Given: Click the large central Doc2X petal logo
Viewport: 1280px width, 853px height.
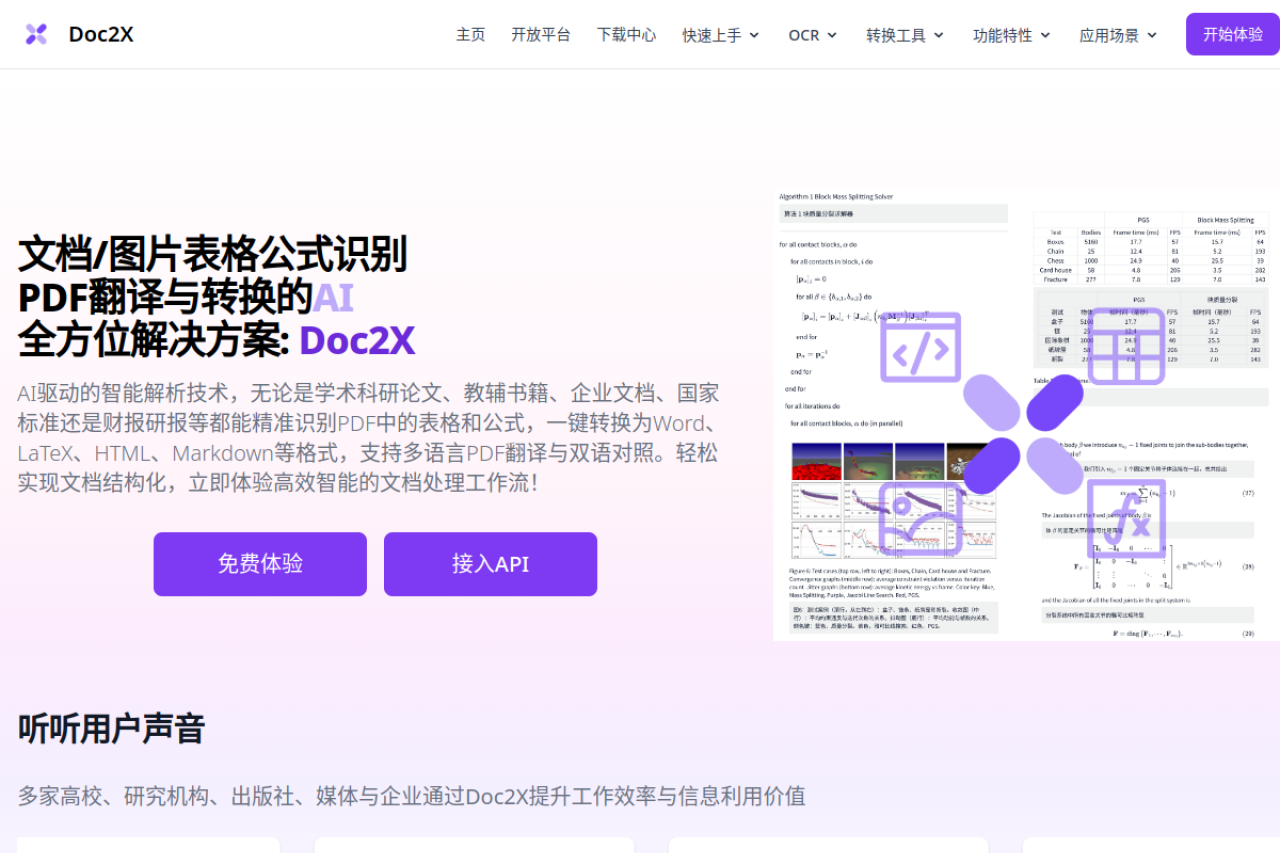Looking at the screenshot, I should (x=1023, y=434).
